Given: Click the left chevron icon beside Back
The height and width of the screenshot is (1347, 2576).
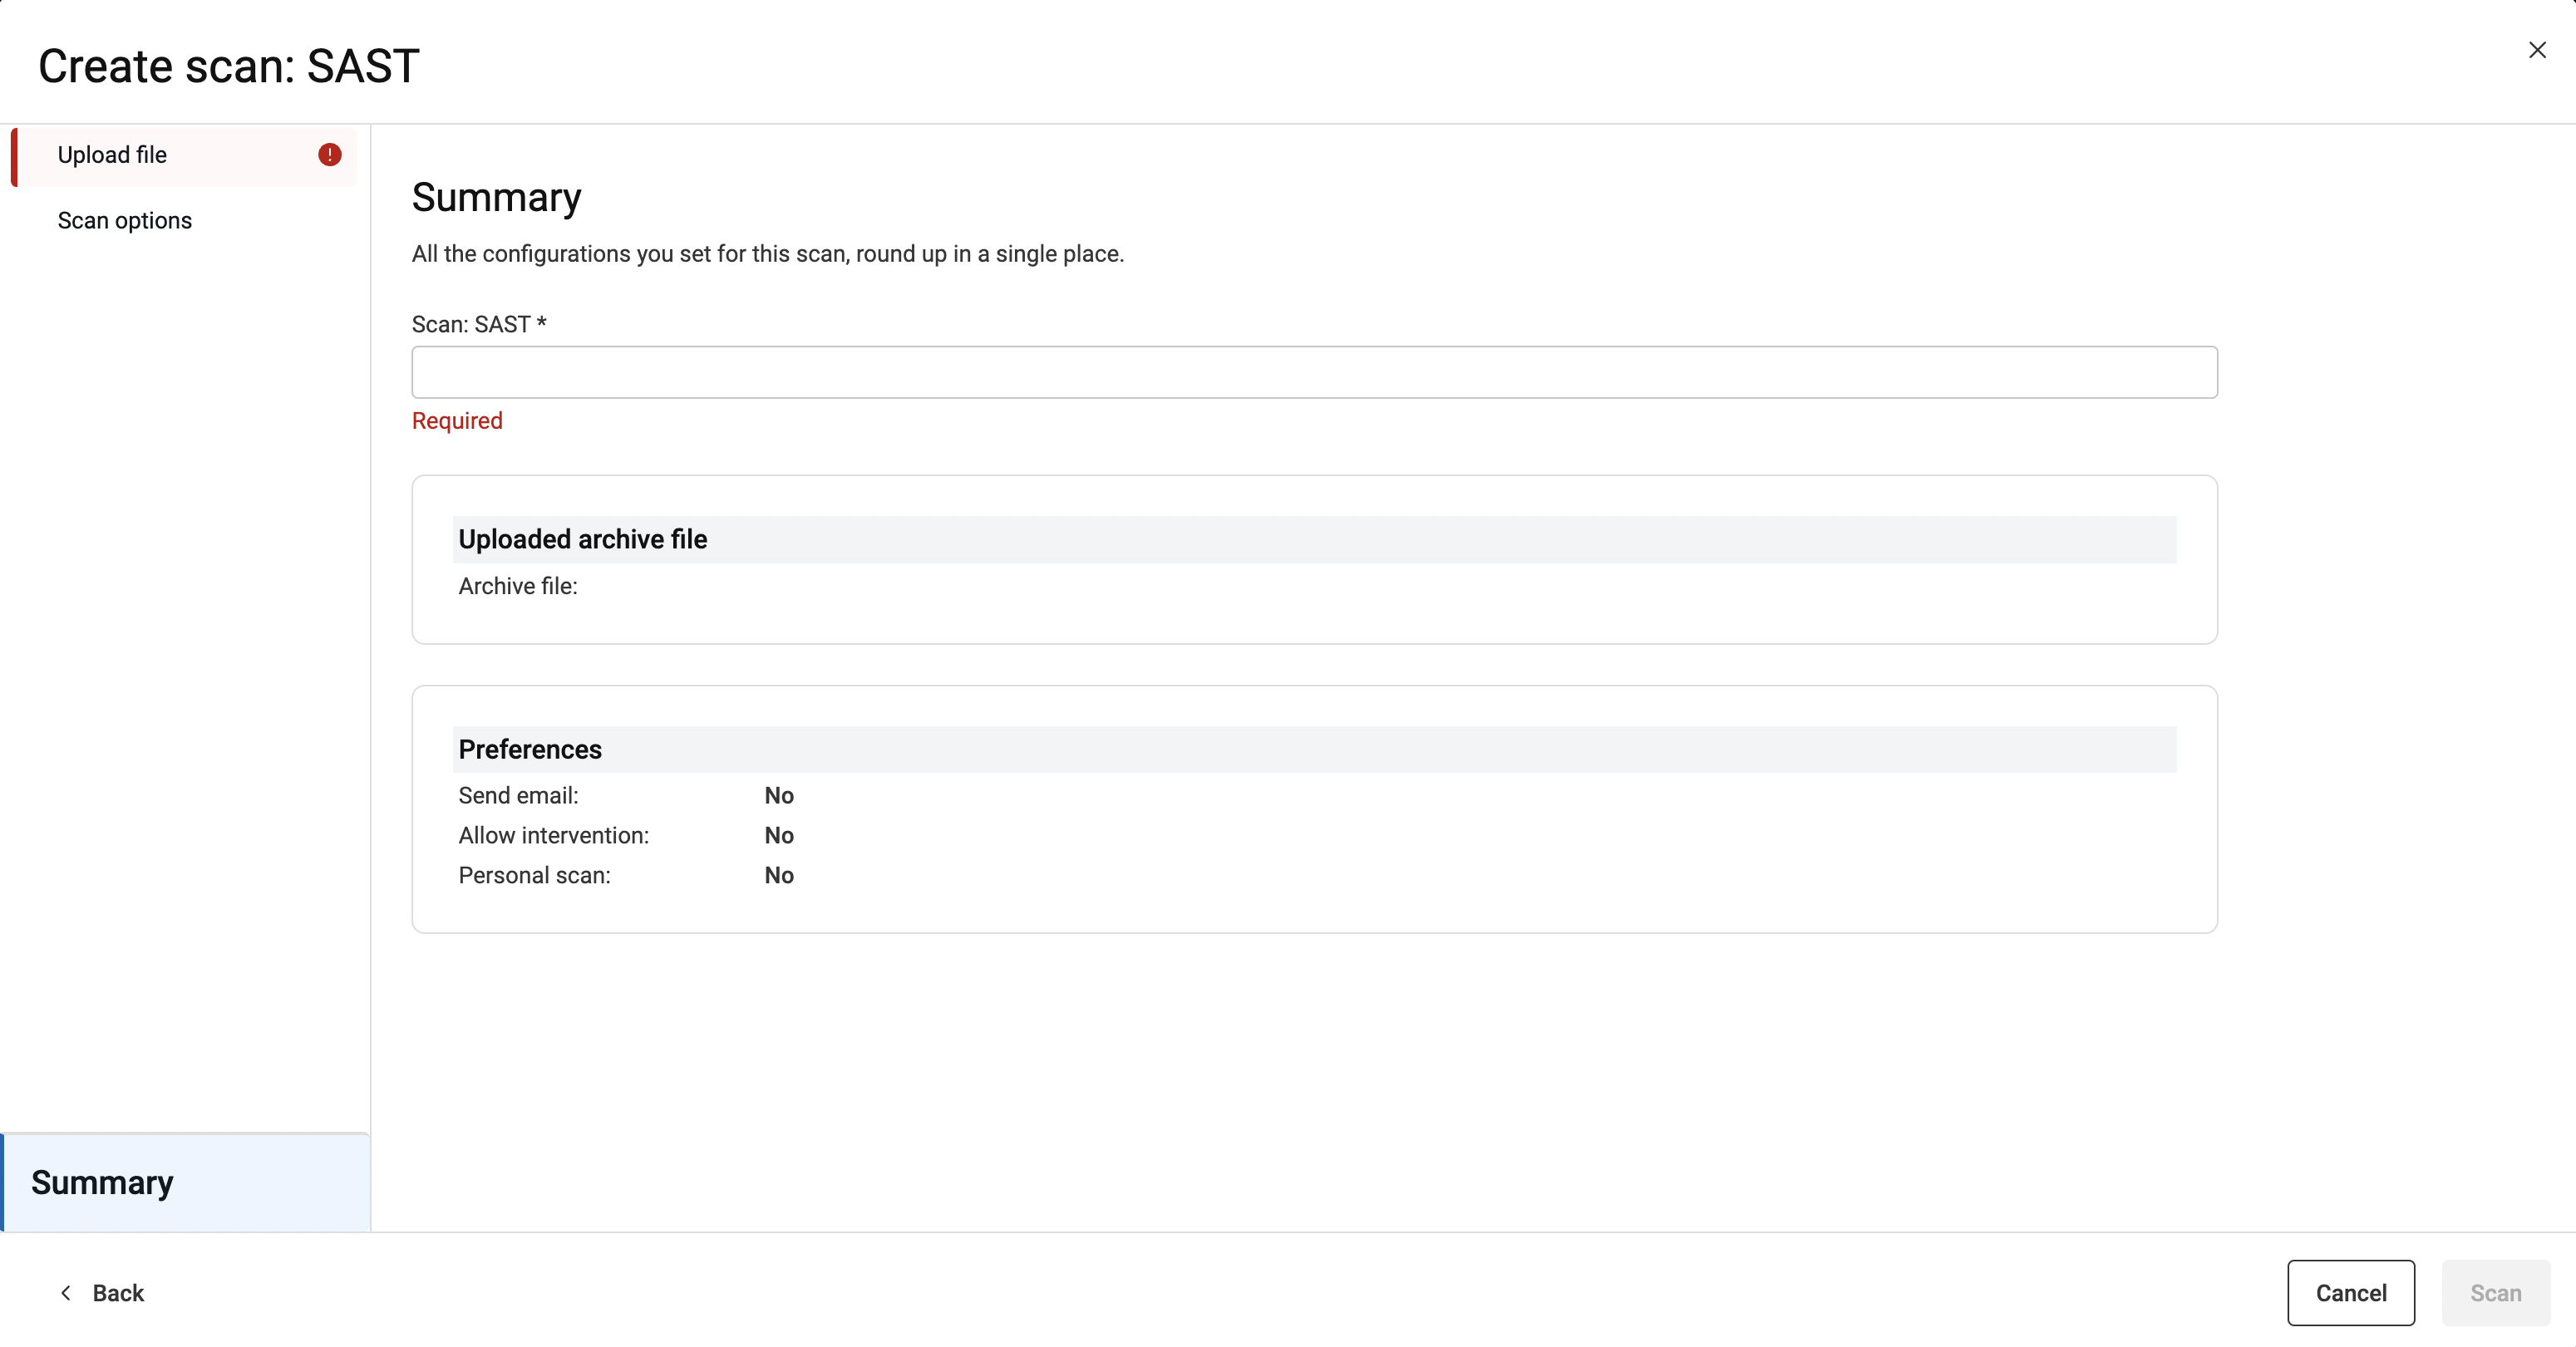Looking at the screenshot, I should click(x=66, y=1293).
